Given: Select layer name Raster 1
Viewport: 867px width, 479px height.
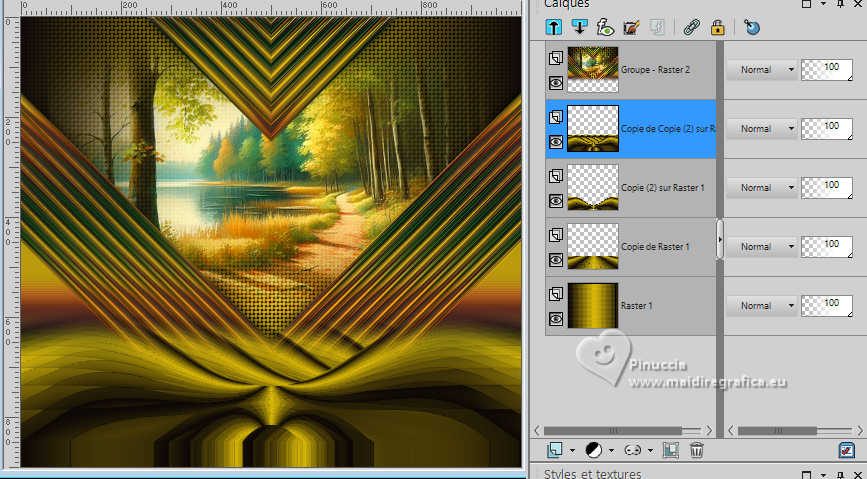Looking at the screenshot, I should [636, 305].
